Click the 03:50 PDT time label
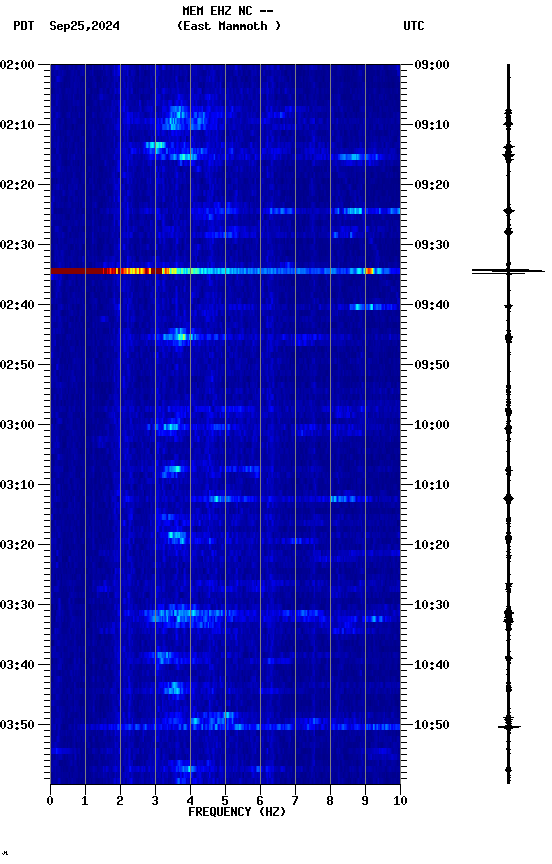The height and width of the screenshot is (864, 552). point(17,725)
